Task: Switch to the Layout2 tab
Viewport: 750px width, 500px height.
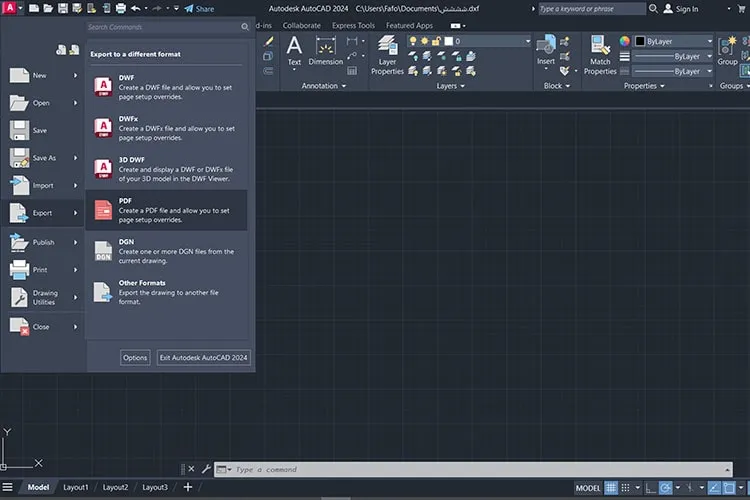Action: pyautogui.click(x=115, y=487)
